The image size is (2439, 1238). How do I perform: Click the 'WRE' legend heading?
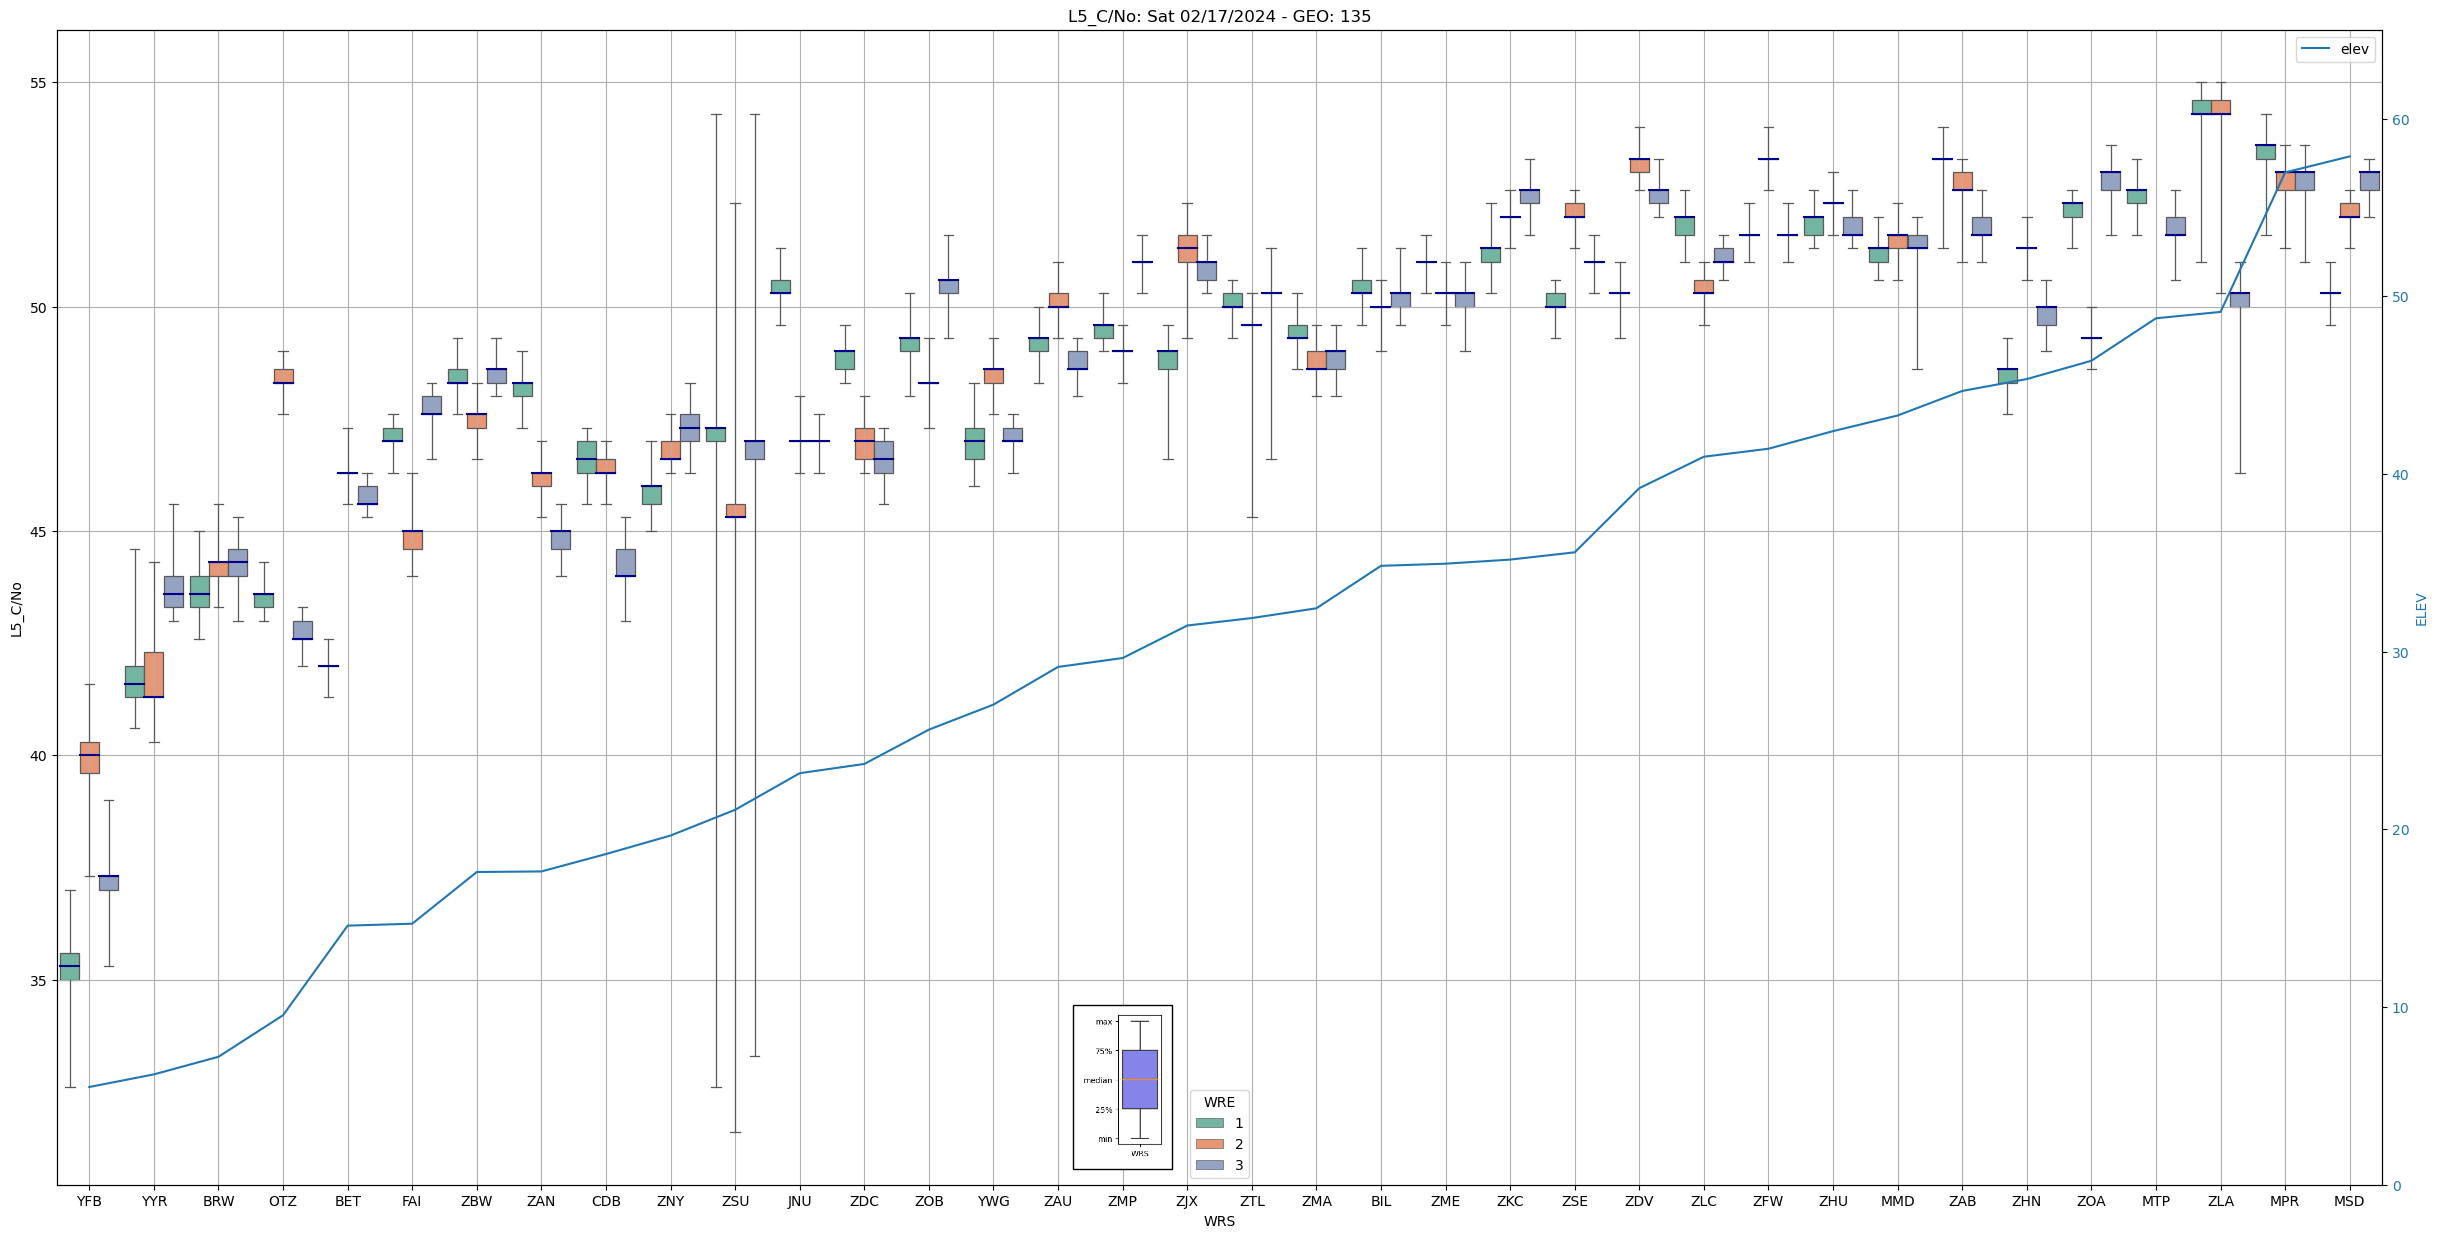pyautogui.click(x=1219, y=1102)
